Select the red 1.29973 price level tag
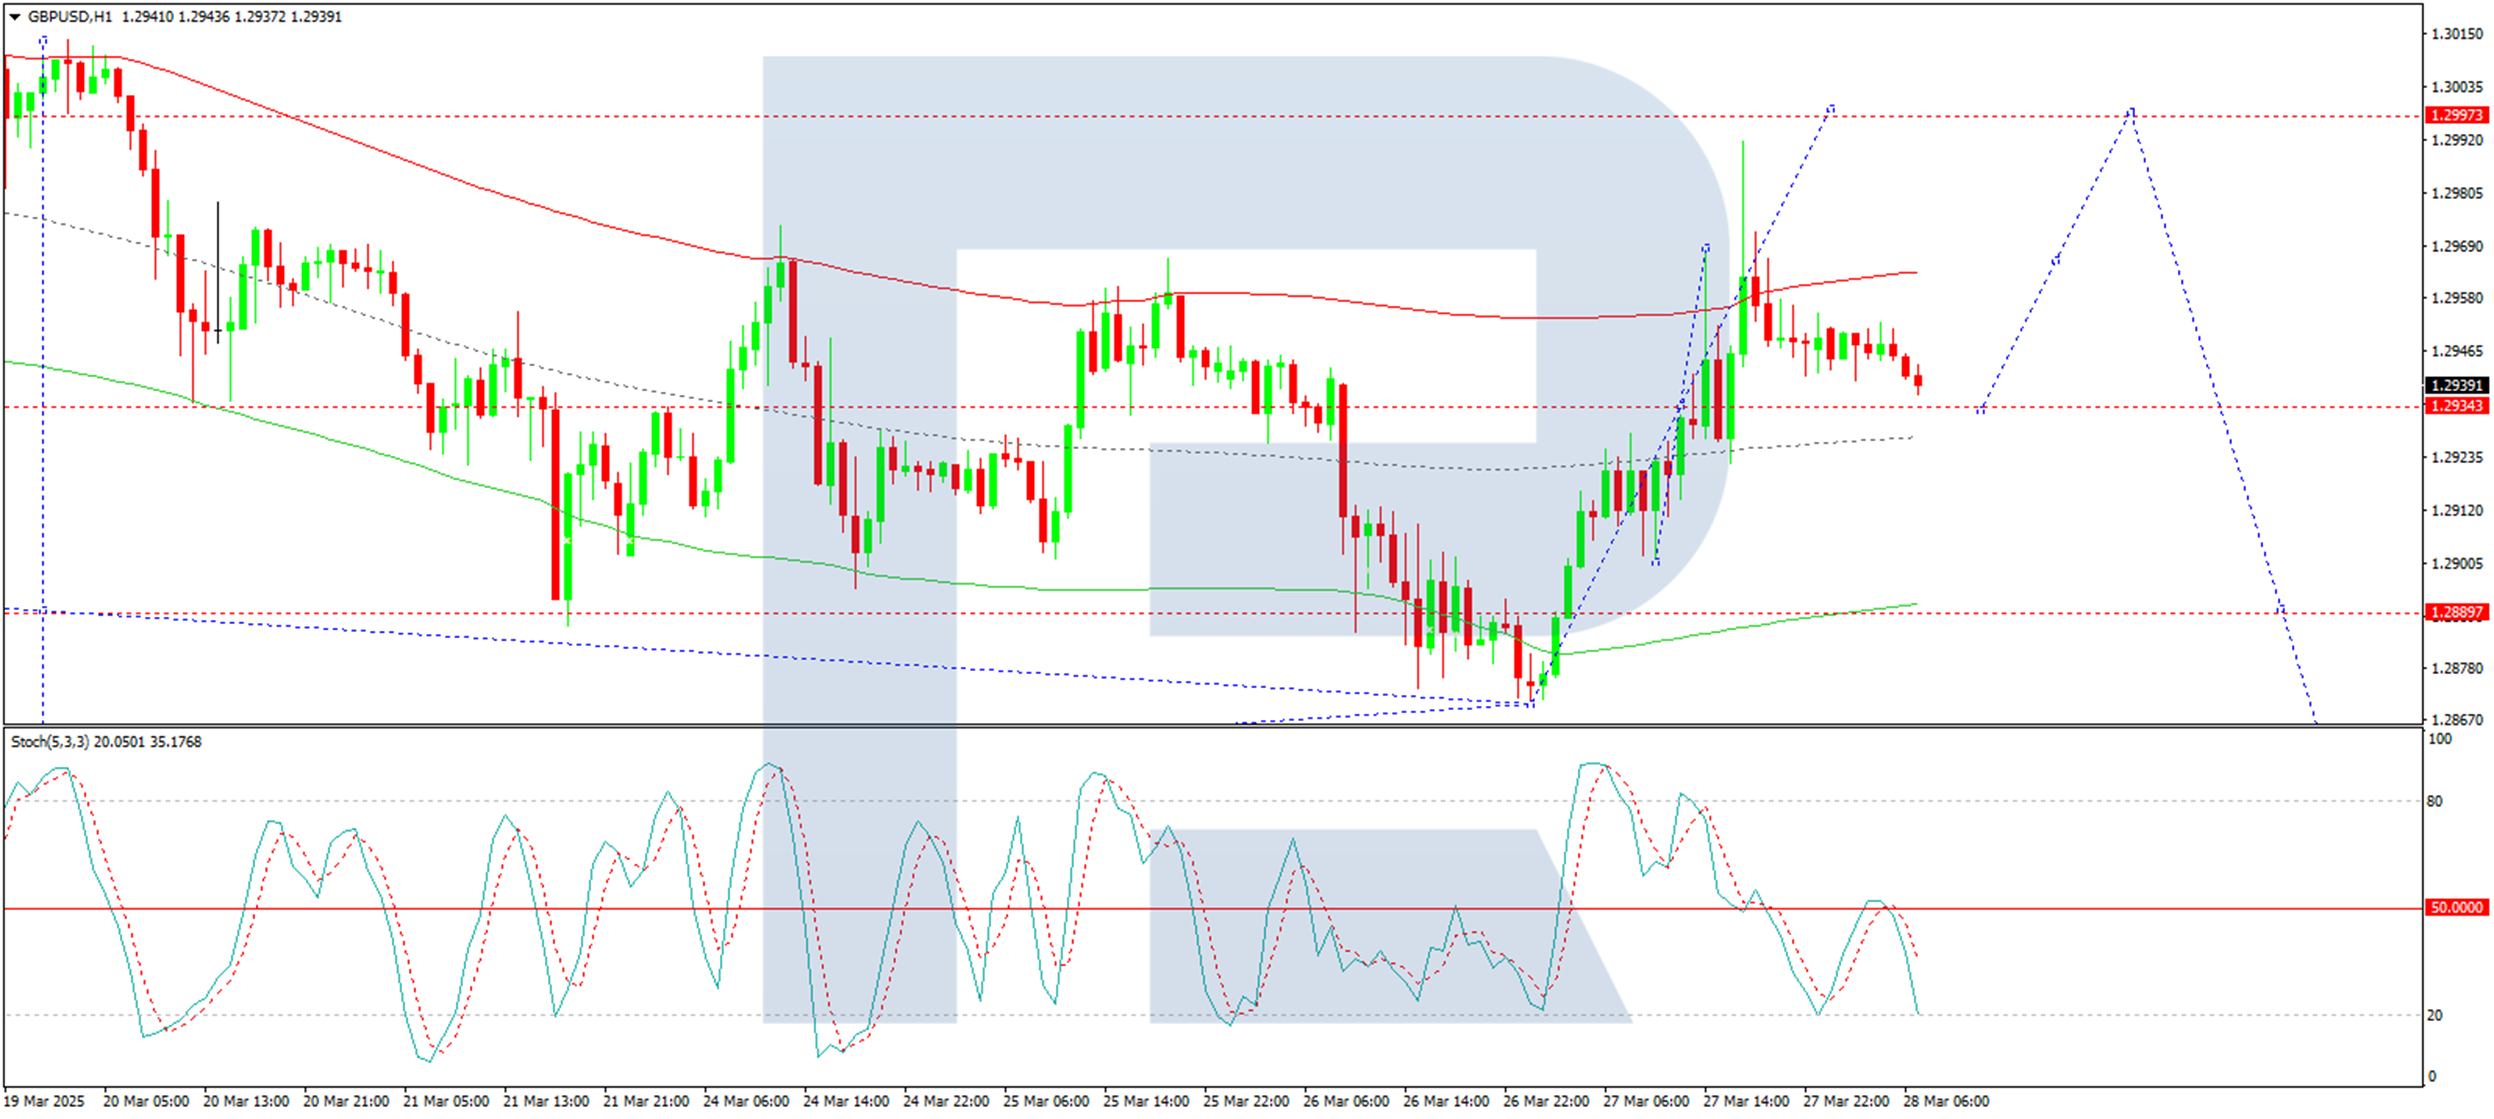The height and width of the screenshot is (1119, 2494). pyautogui.click(x=2457, y=116)
